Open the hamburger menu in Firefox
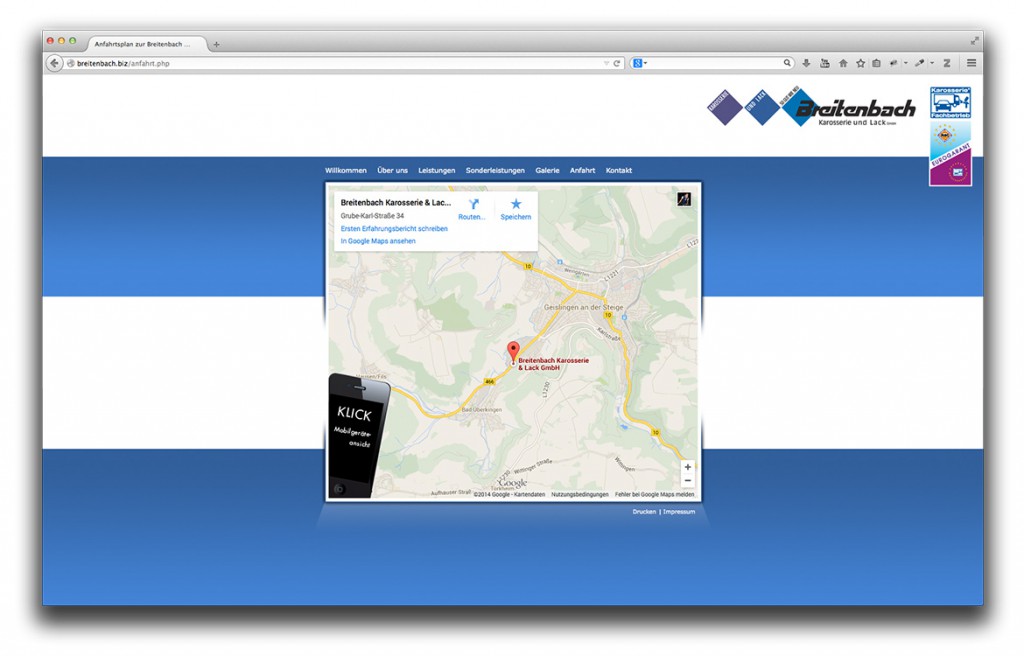Viewport: 1024px width, 656px height. (971, 63)
